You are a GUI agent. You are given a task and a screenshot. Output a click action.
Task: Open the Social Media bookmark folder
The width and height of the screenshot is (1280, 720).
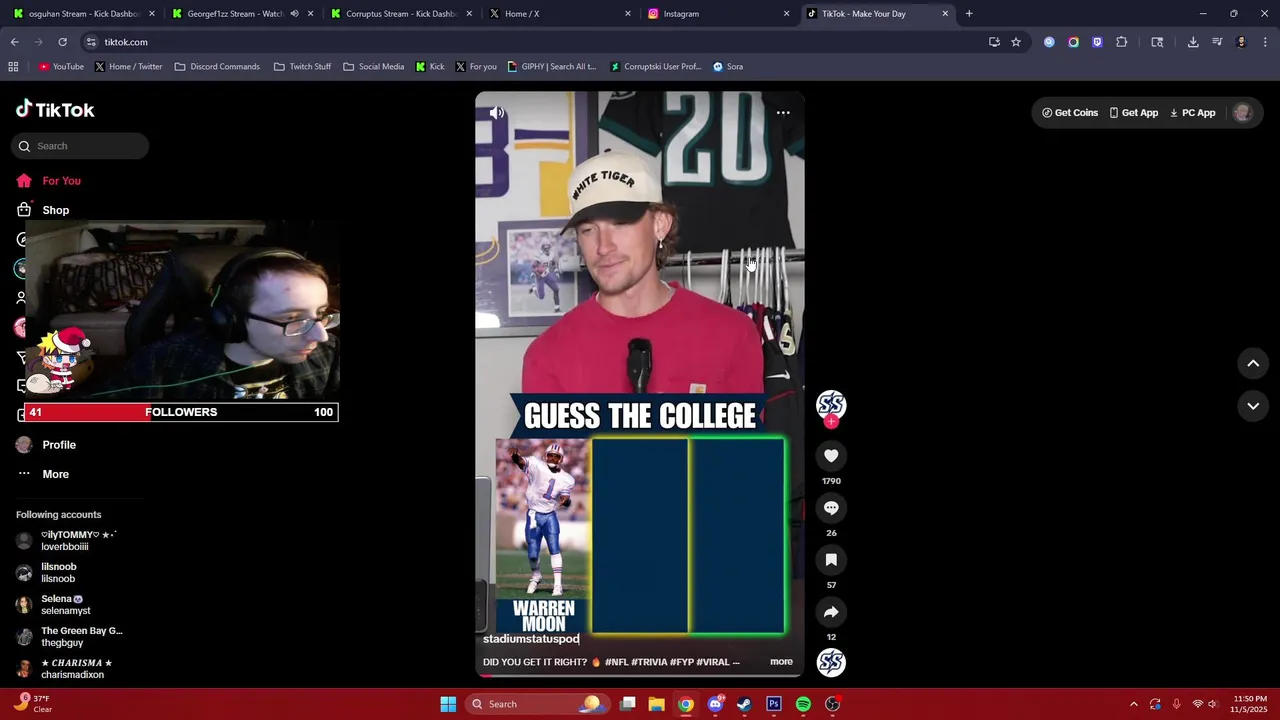tap(373, 67)
